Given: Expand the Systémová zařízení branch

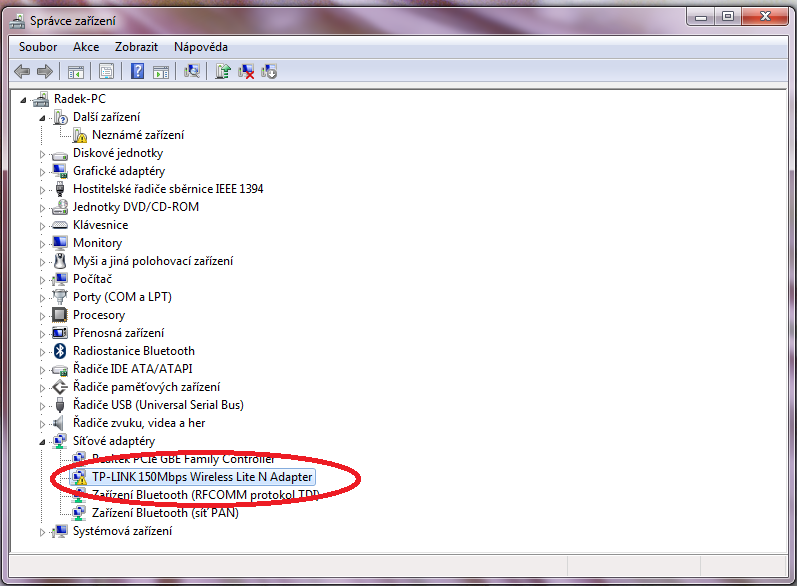Looking at the screenshot, I should pyautogui.click(x=42, y=532).
